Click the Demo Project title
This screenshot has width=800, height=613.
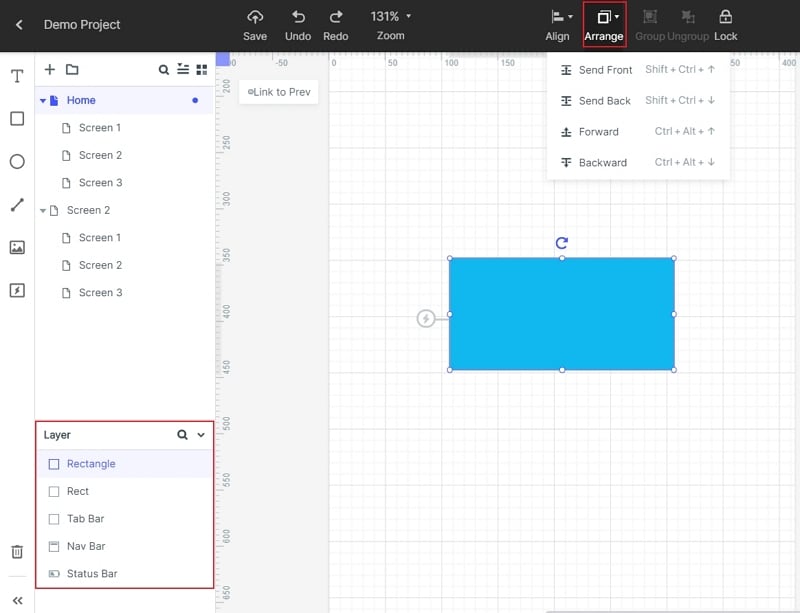(82, 24)
